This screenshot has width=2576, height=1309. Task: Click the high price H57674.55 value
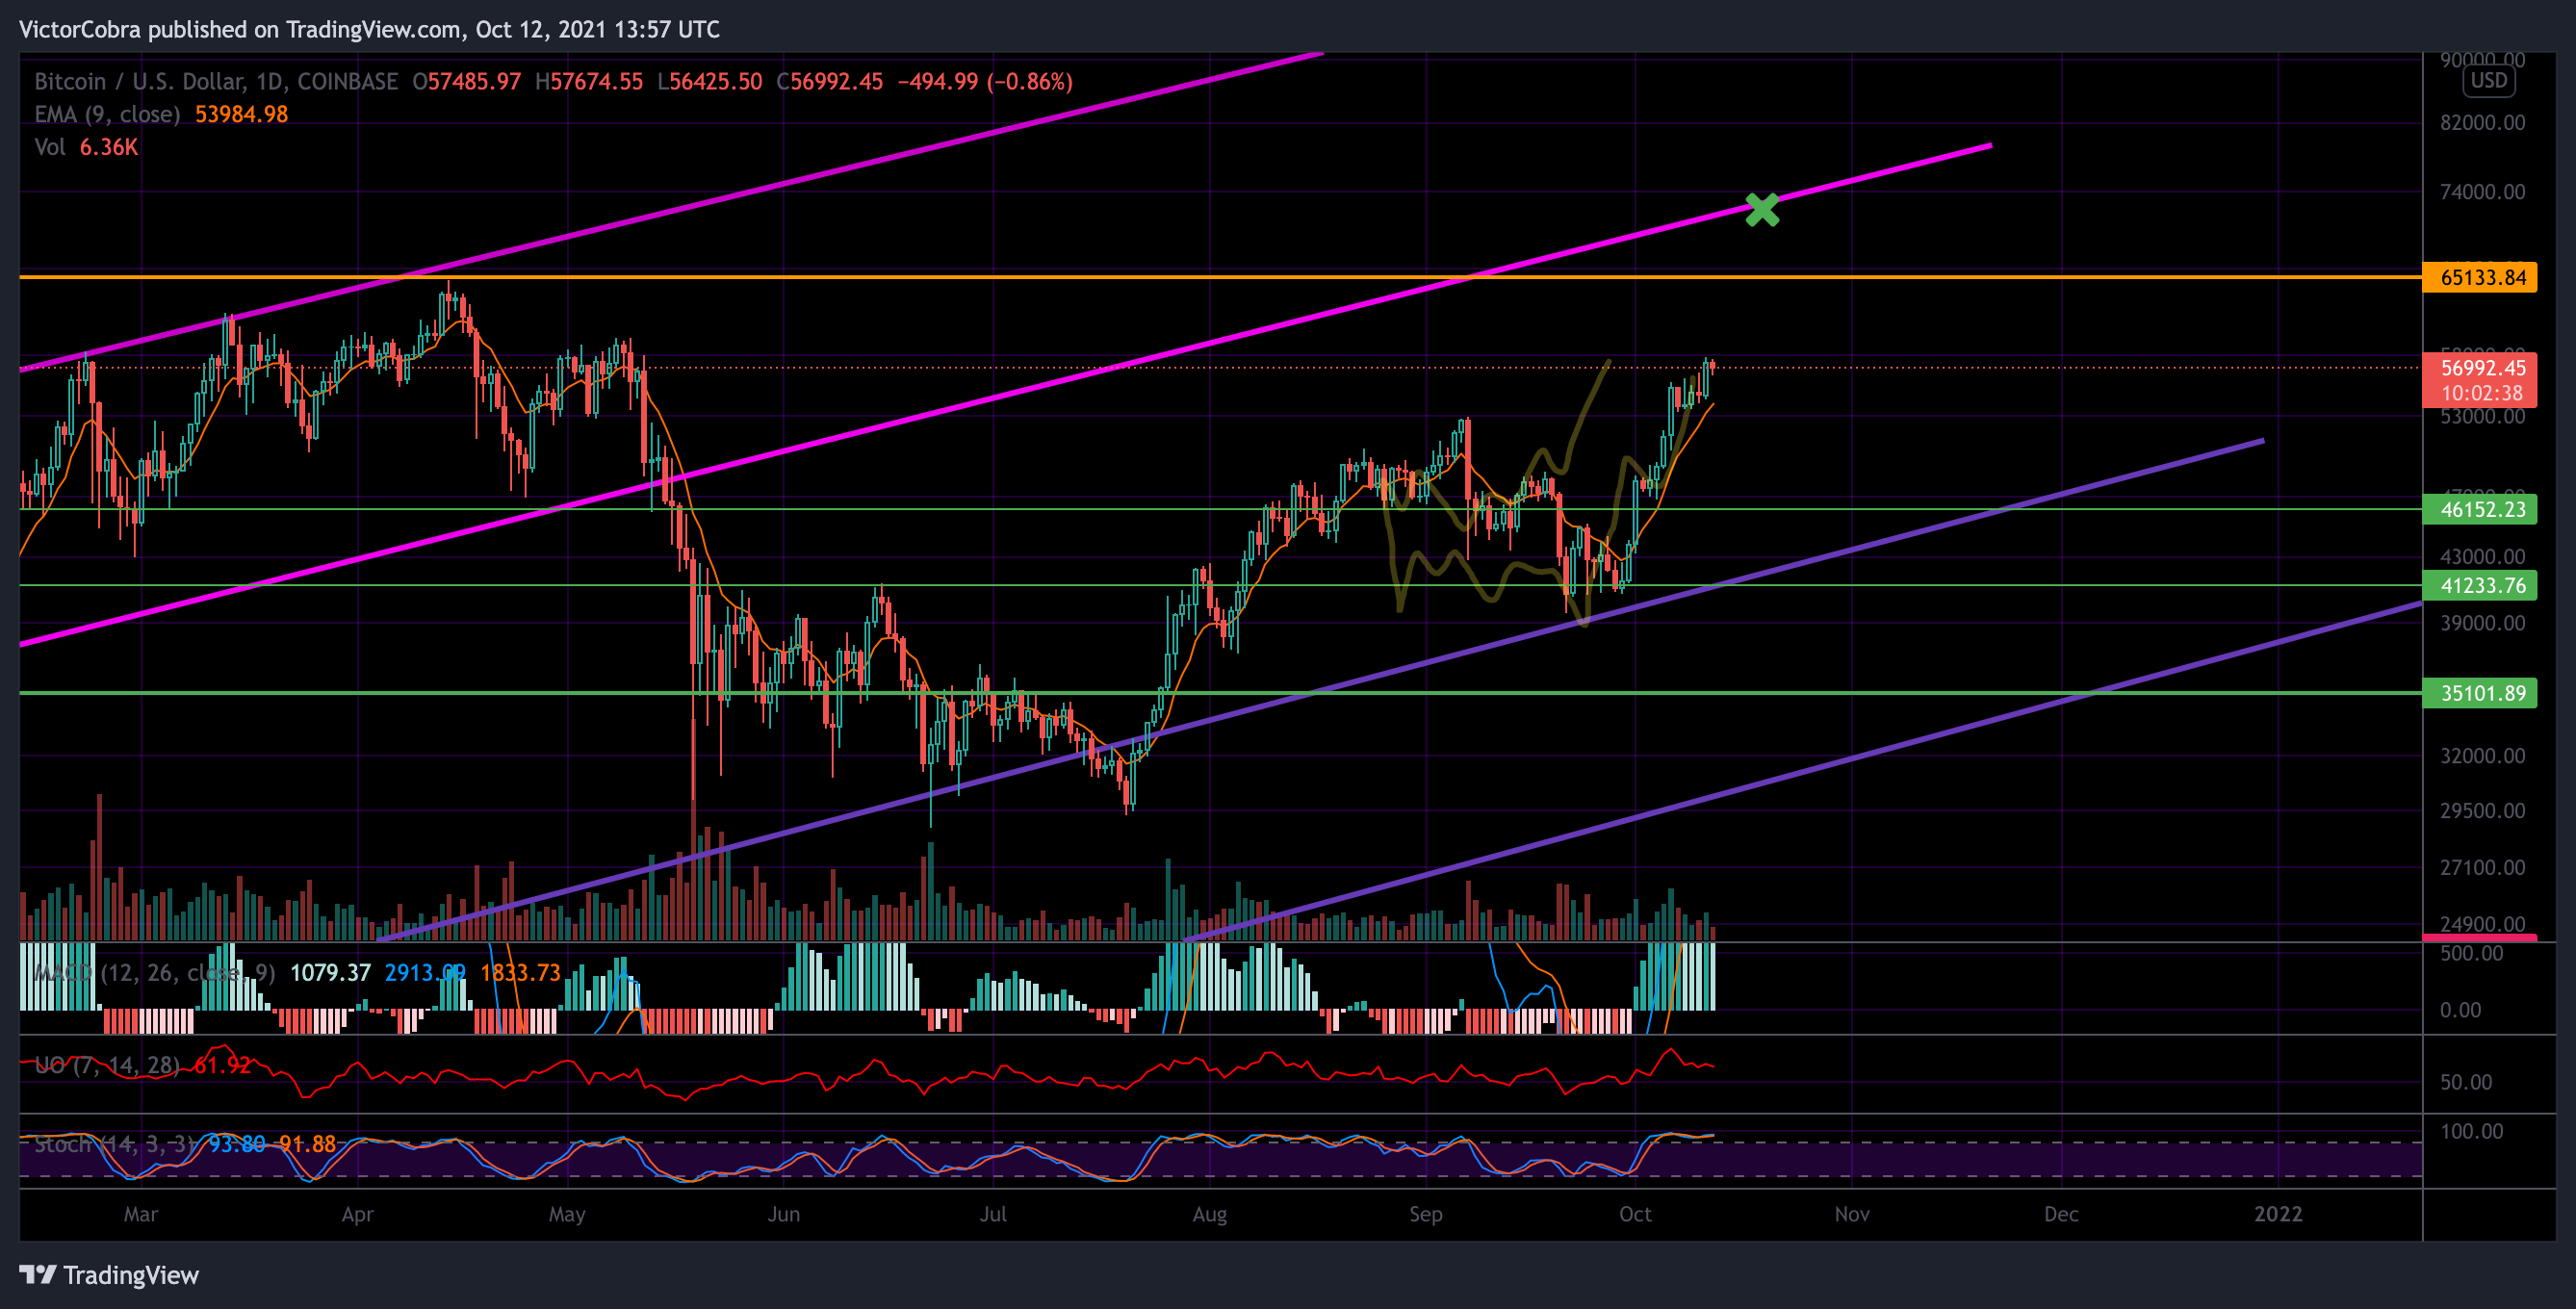589,81
